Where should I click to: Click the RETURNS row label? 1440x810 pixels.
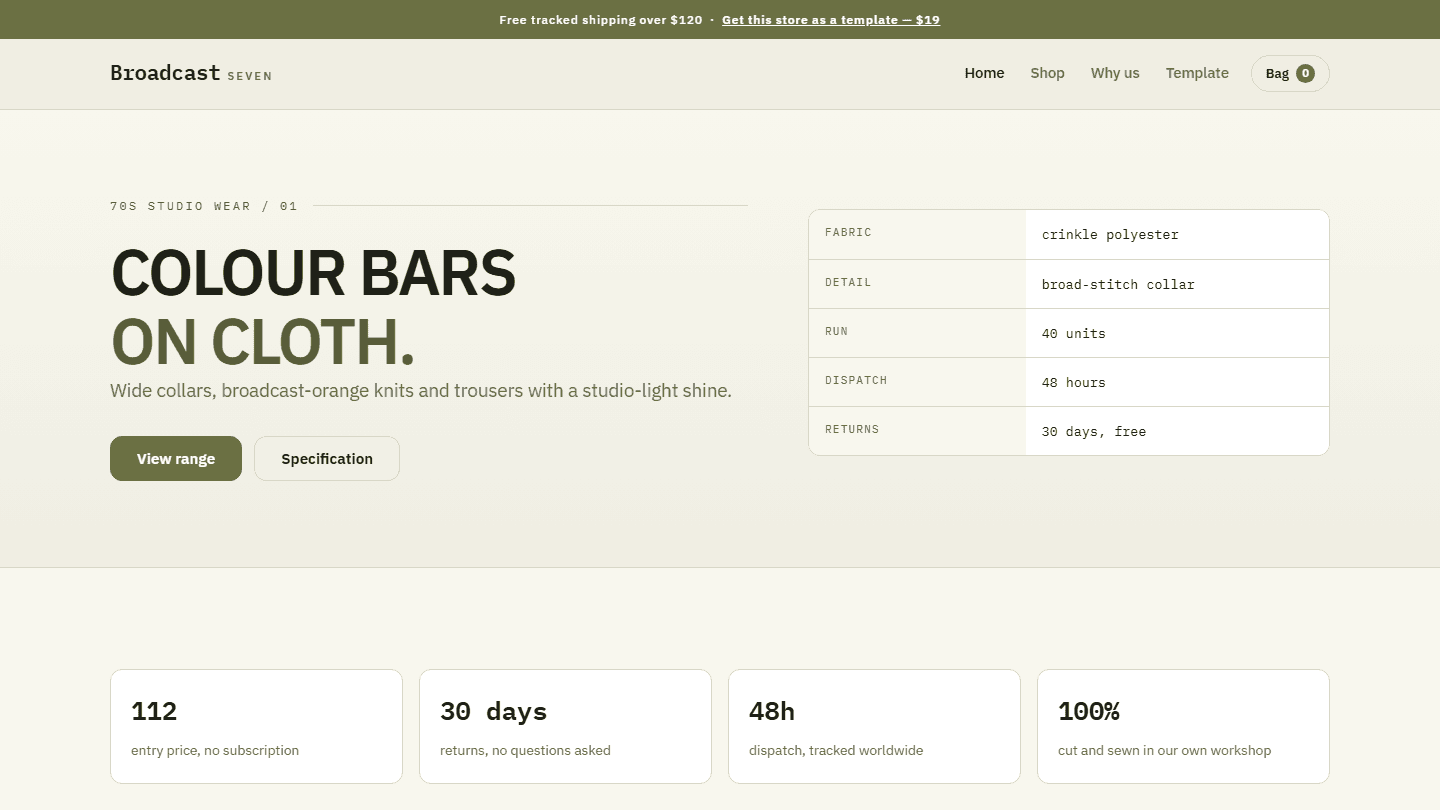[x=852, y=430]
